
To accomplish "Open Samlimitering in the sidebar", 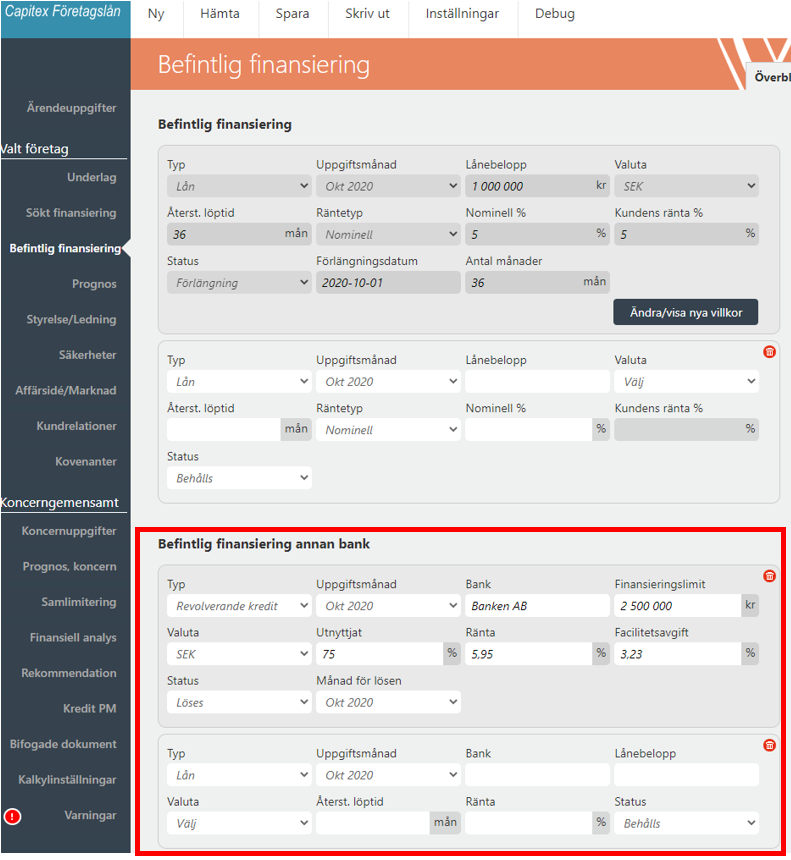I will coord(78,602).
